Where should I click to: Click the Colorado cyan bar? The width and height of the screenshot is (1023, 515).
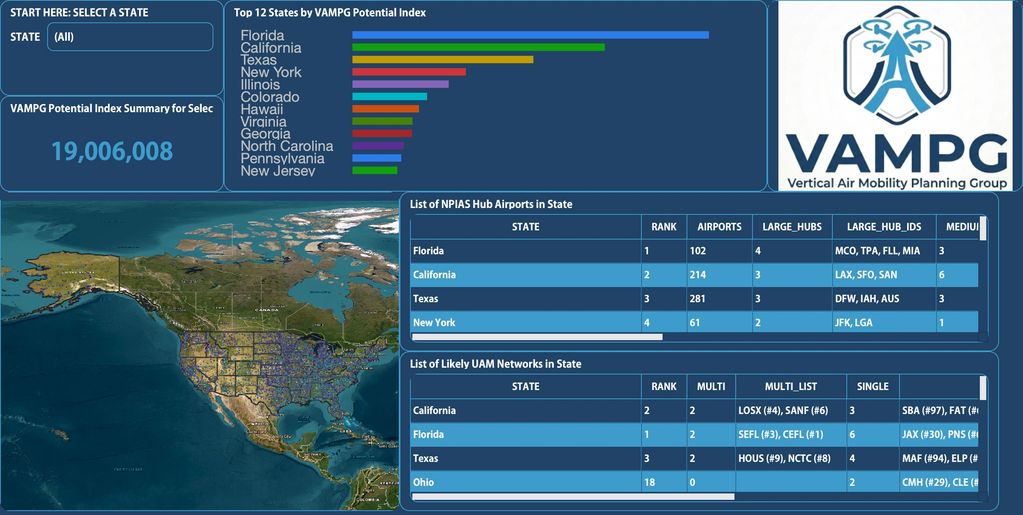click(389, 97)
